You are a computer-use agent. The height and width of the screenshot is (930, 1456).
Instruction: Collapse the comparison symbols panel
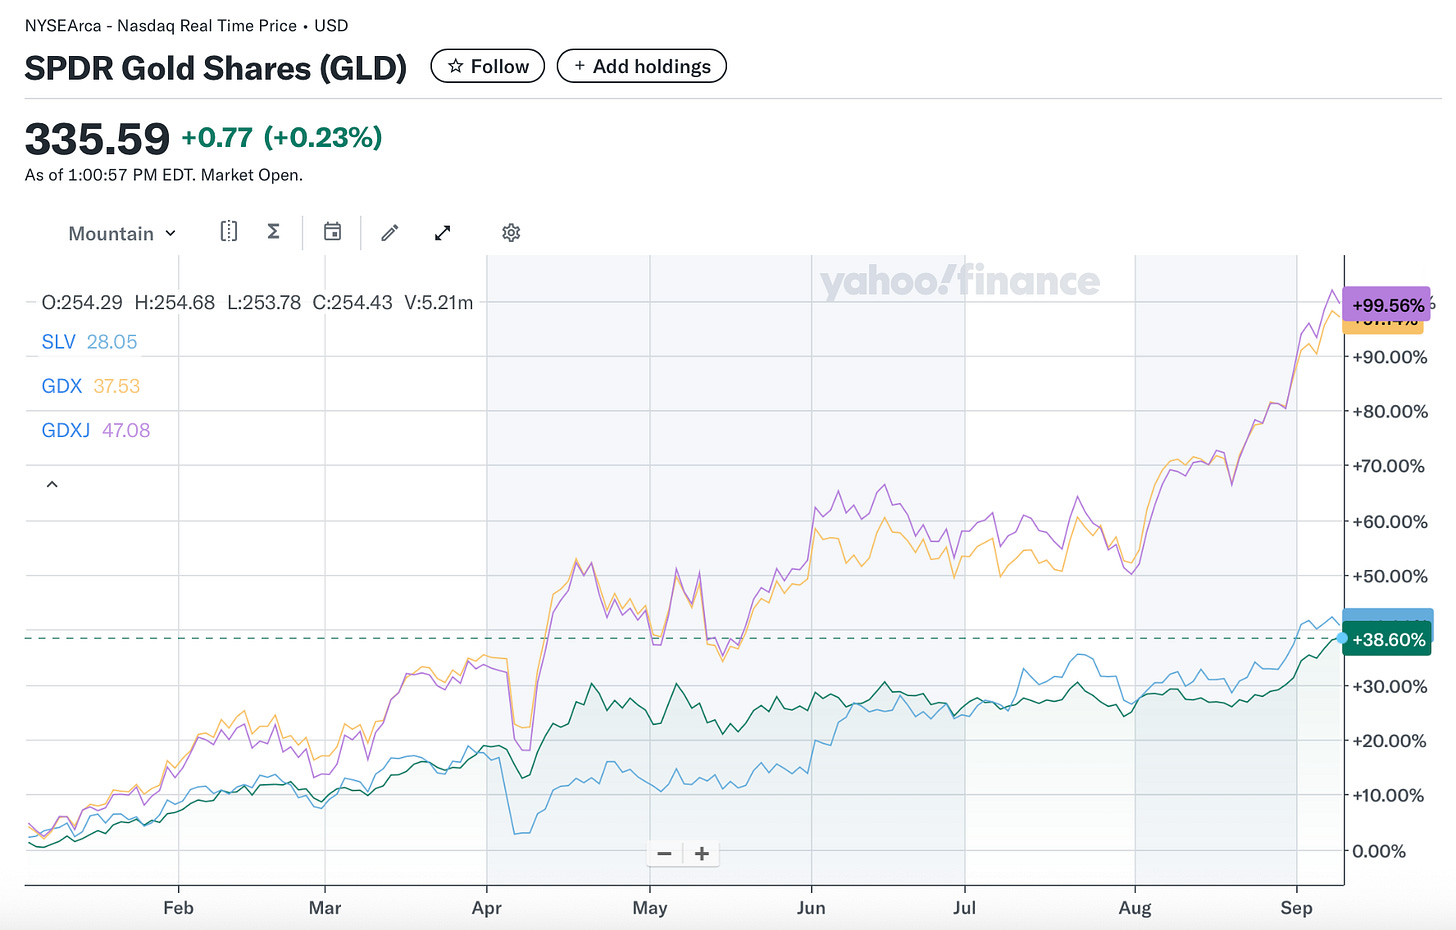[52, 483]
